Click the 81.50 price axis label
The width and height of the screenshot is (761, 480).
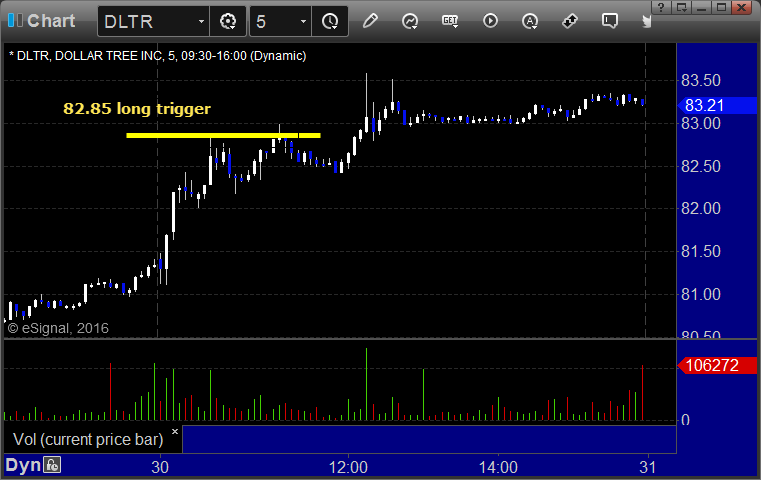701,251
